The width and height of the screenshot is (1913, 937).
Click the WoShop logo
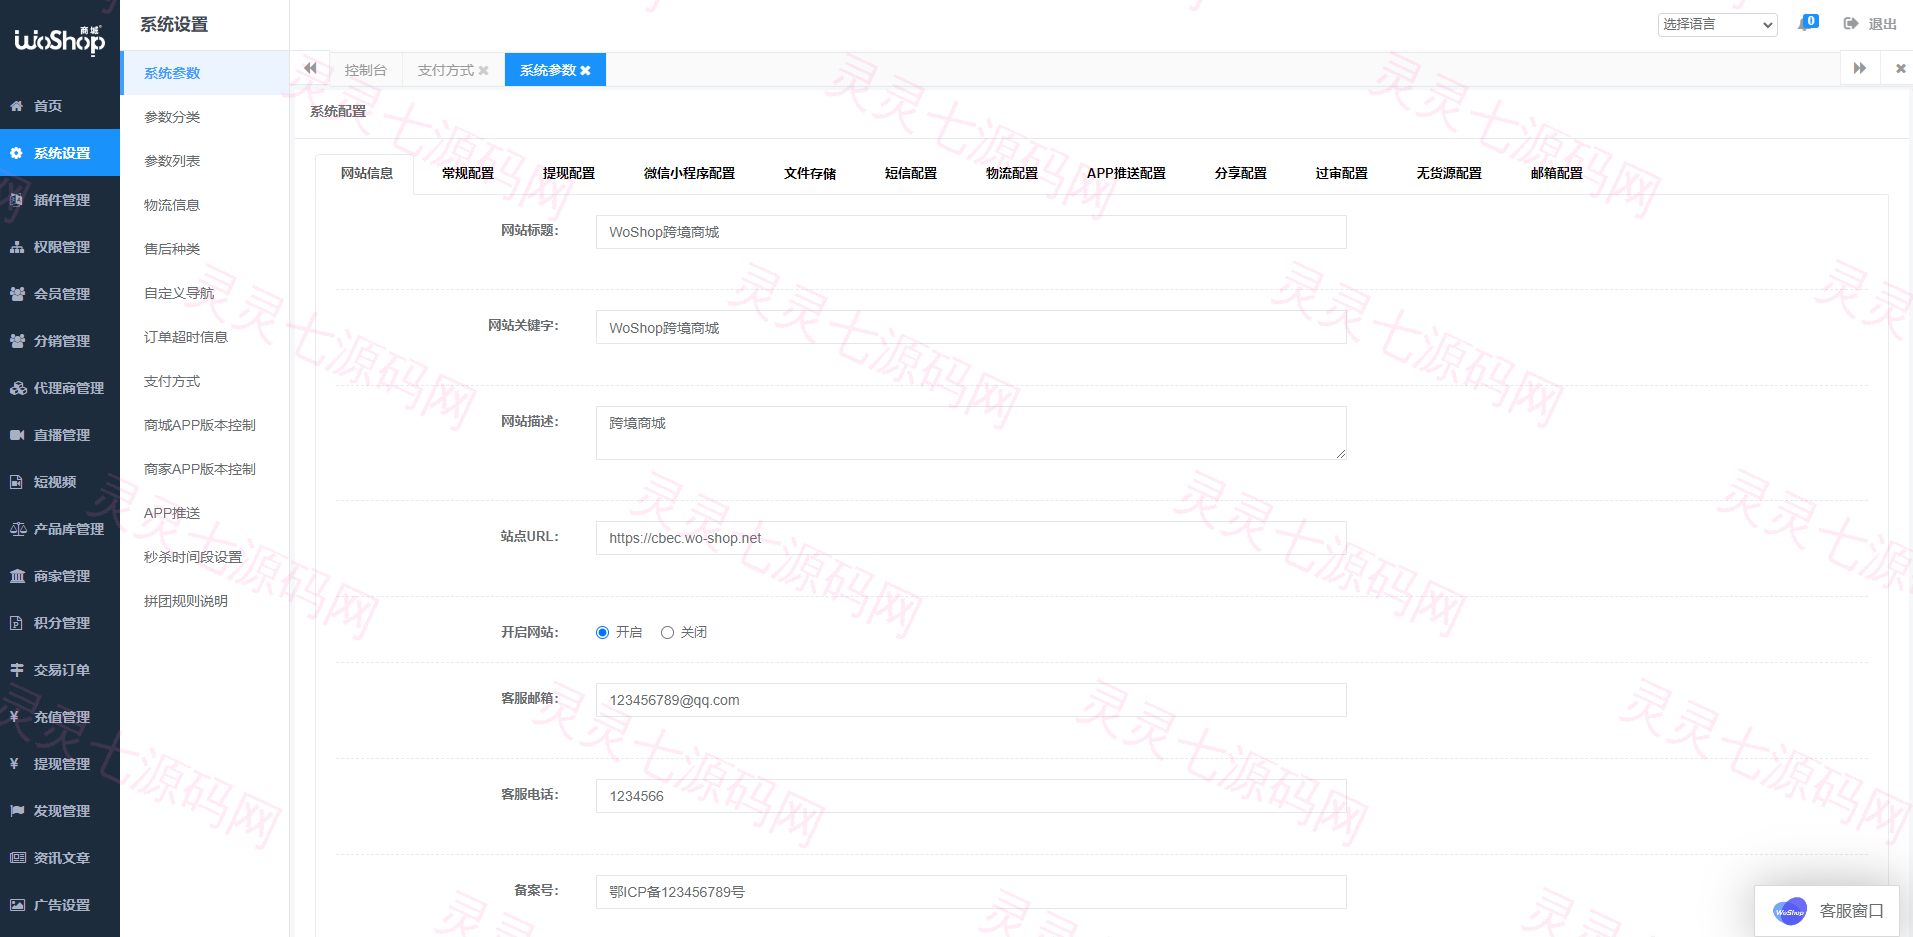pyautogui.click(x=60, y=40)
